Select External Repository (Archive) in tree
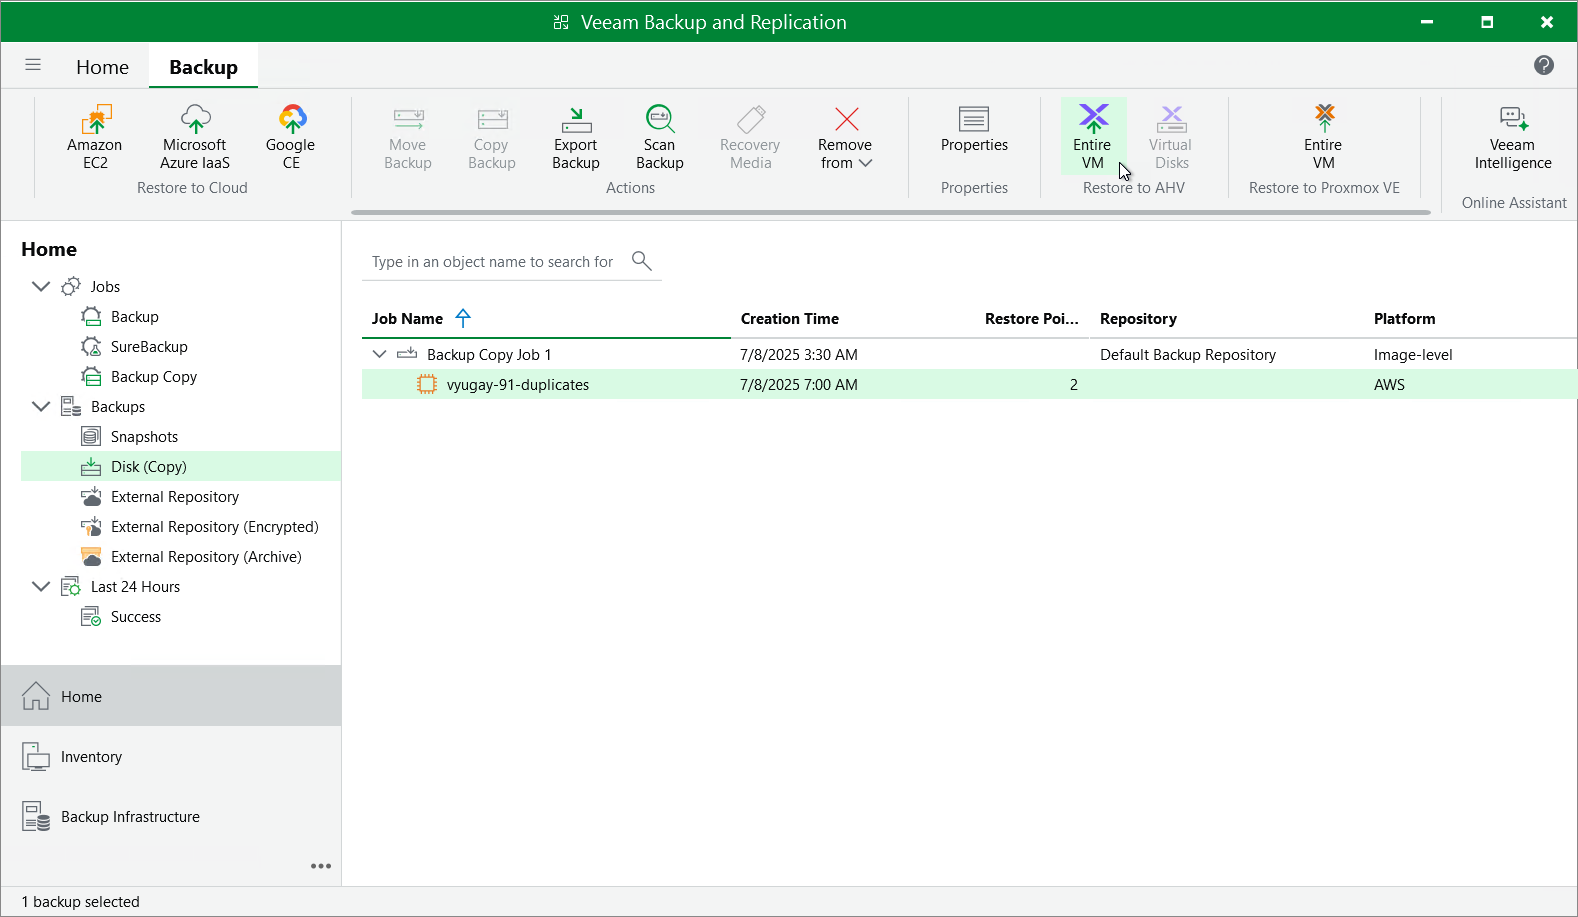This screenshot has width=1578, height=917. (206, 557)
